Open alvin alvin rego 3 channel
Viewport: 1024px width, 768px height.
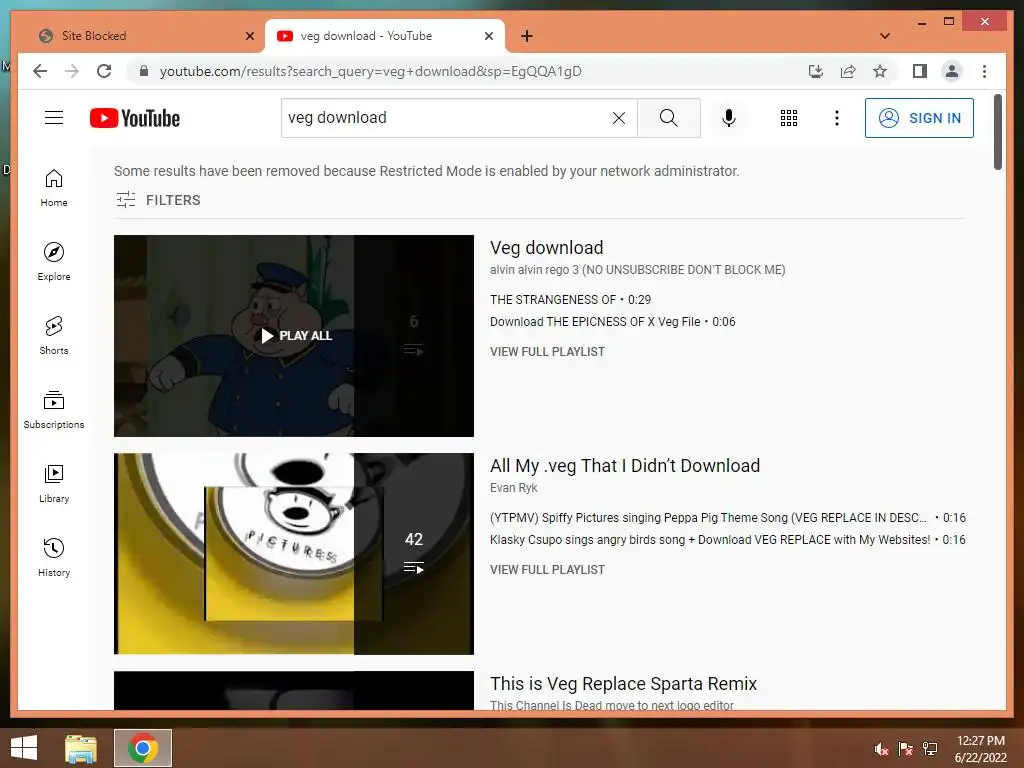pos(637,270)
